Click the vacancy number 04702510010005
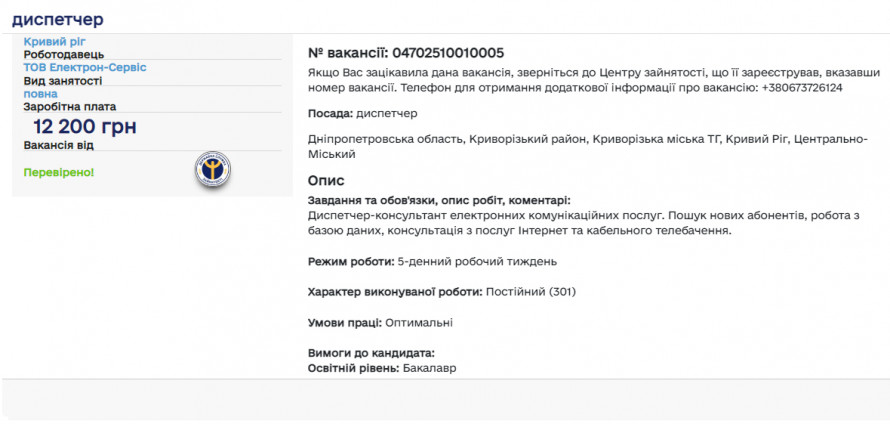 448,52
